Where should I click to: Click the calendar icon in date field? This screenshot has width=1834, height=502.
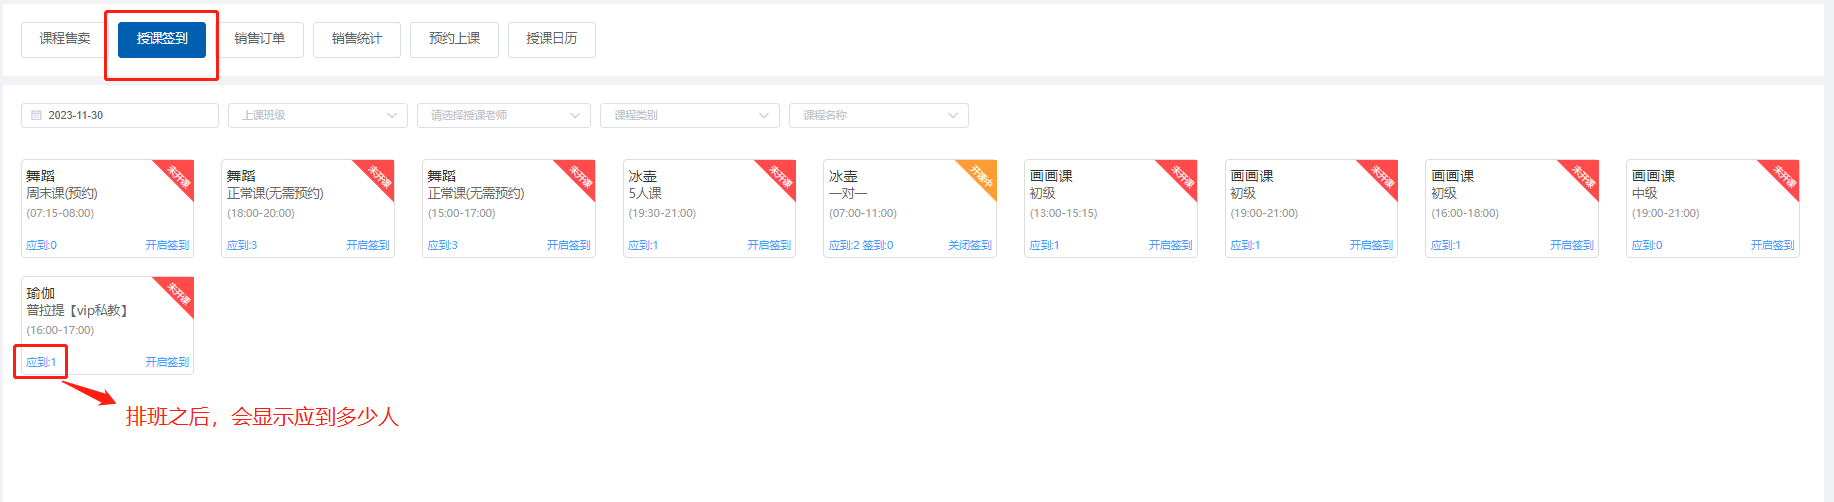[36, 116]
